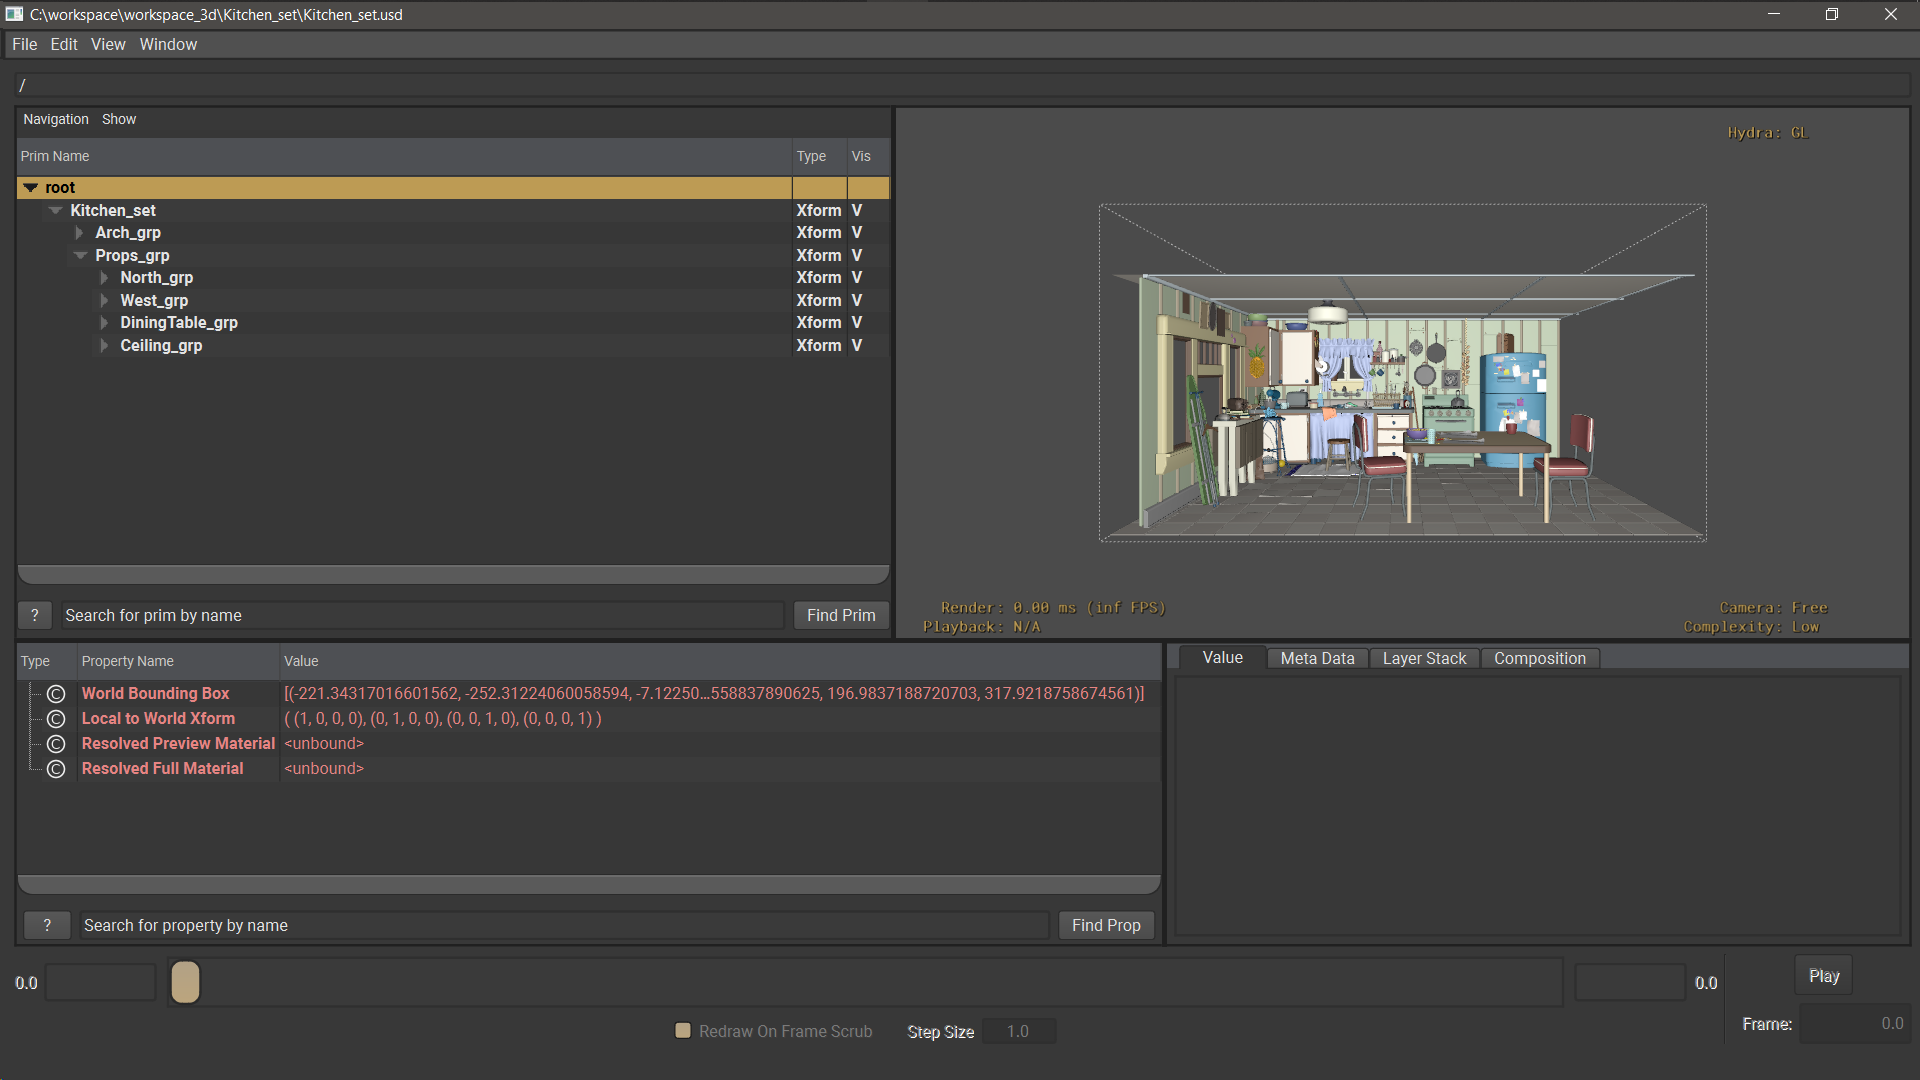Click the prim search help question button
The height and width of the screenshot is (1080, 1920).
(35, 615)
